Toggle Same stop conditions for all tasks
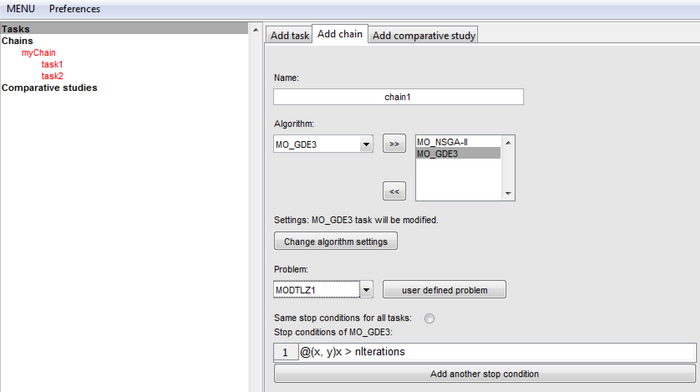The width and height of the screenshot is (700, 392). tap(429, 318)
